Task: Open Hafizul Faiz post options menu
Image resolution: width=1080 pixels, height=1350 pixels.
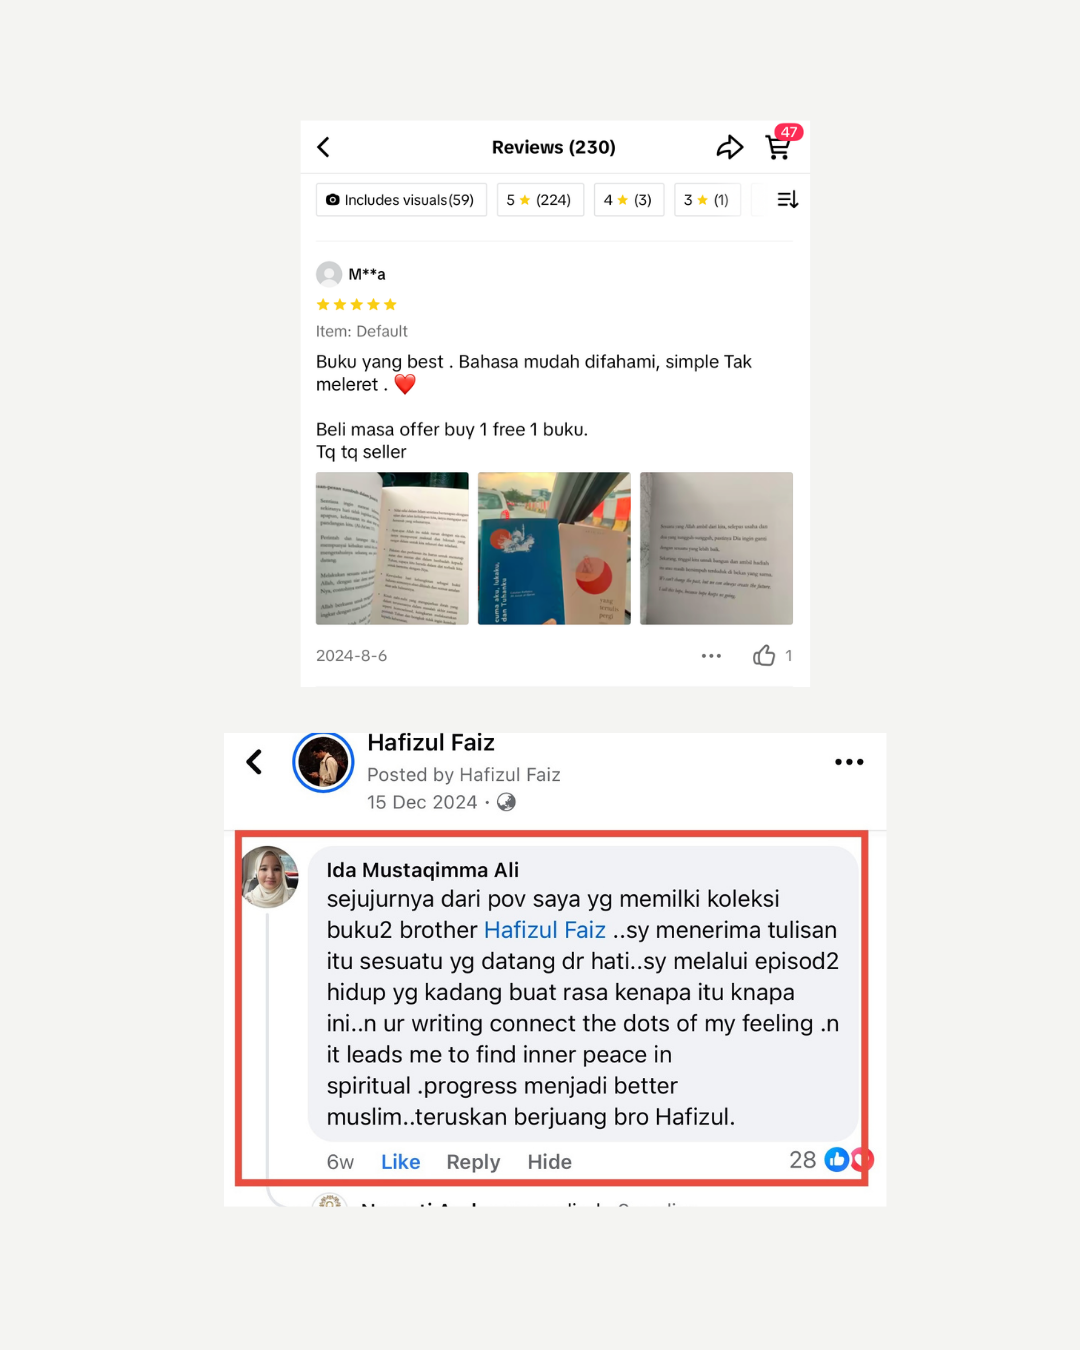Action: tap(849, 762)
